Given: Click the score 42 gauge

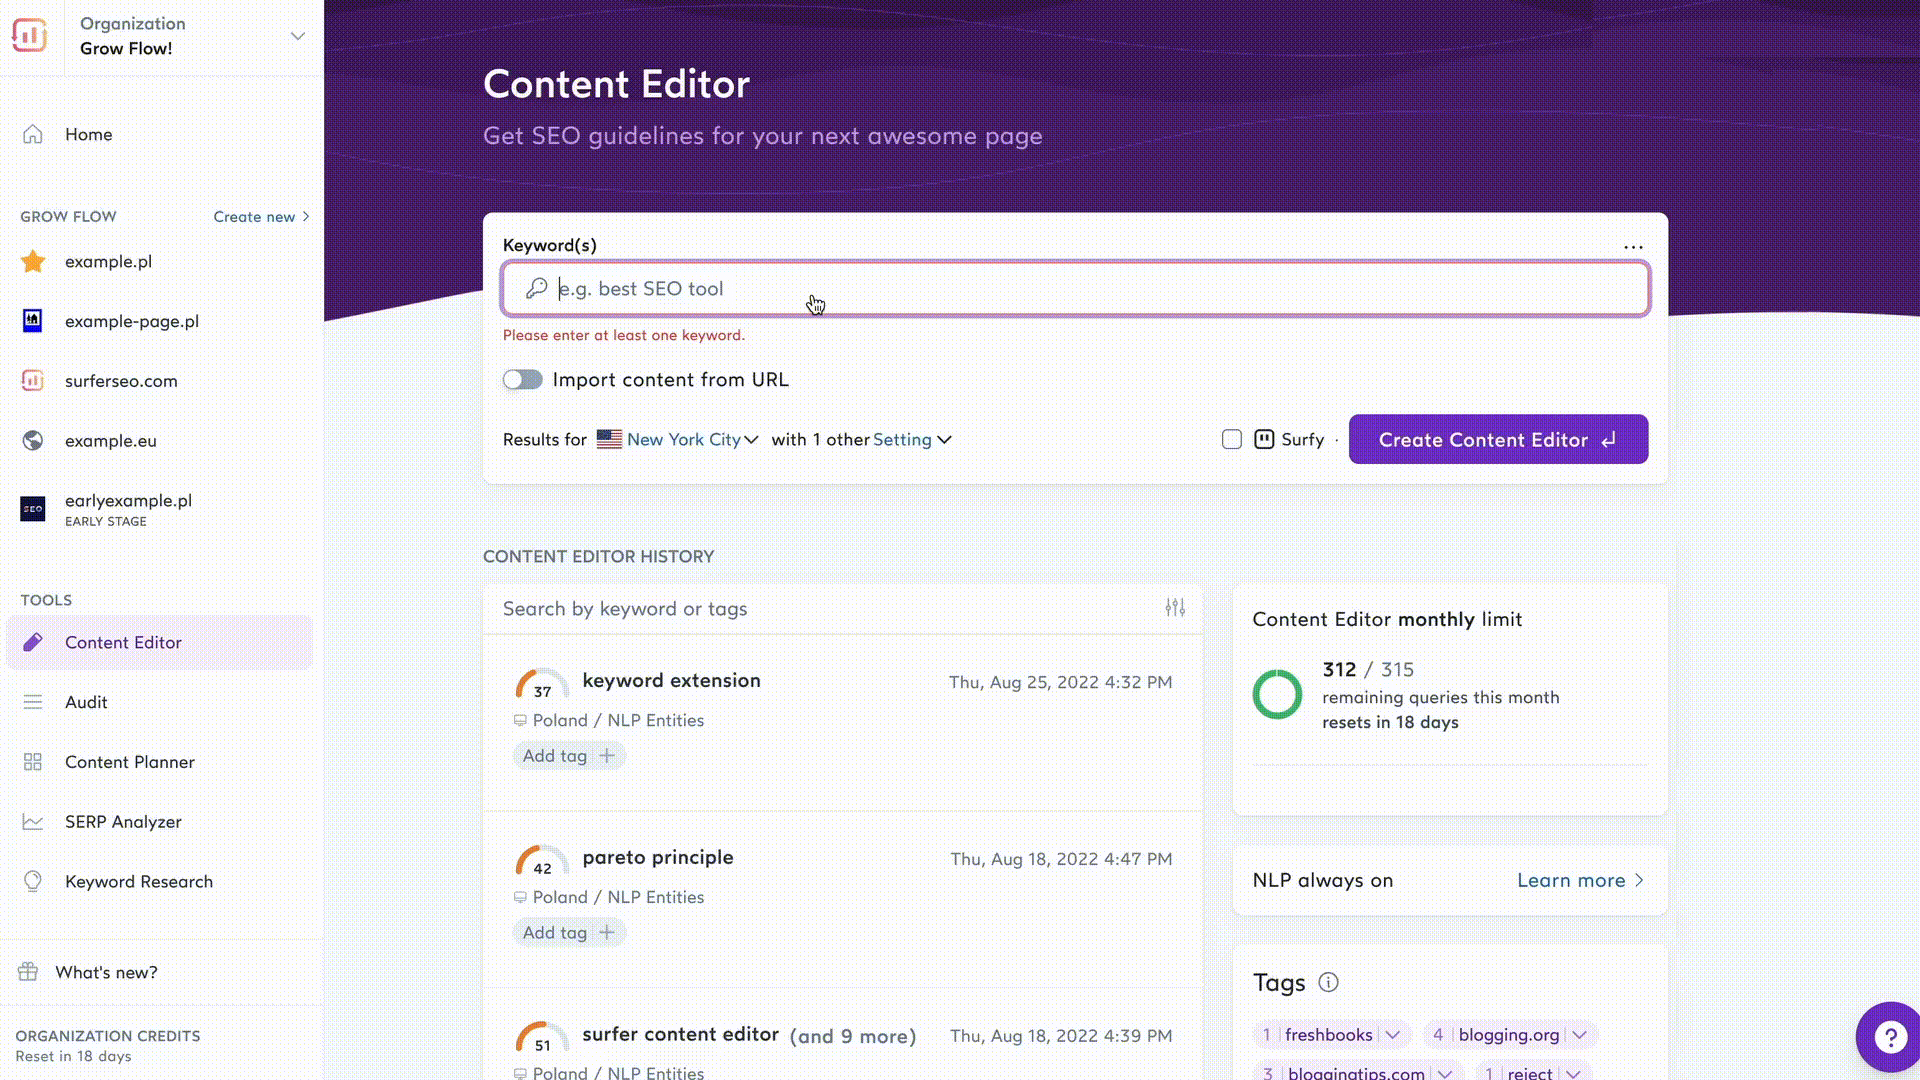Looking at the screenshot, I should [541, 861].
